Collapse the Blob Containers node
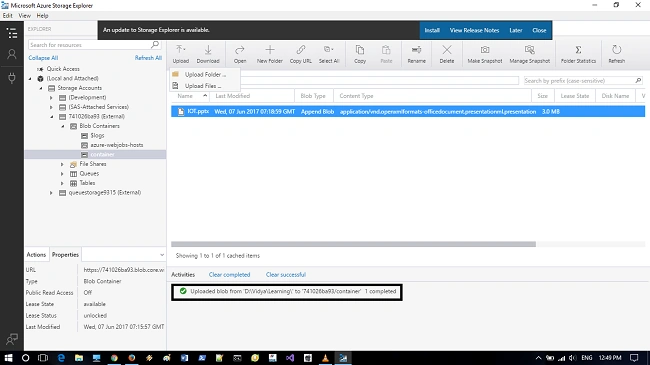 [x=63, y=126]
